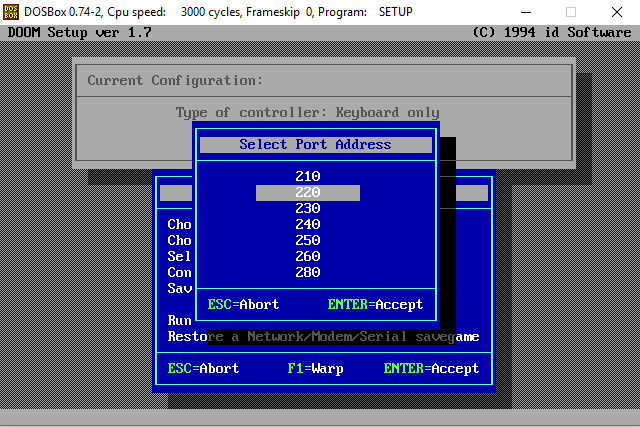Image resolution: width=640 pixels, height=427 pixels.
Task: Click the (C) 1994 id Software text
Action: pos(551,32)
